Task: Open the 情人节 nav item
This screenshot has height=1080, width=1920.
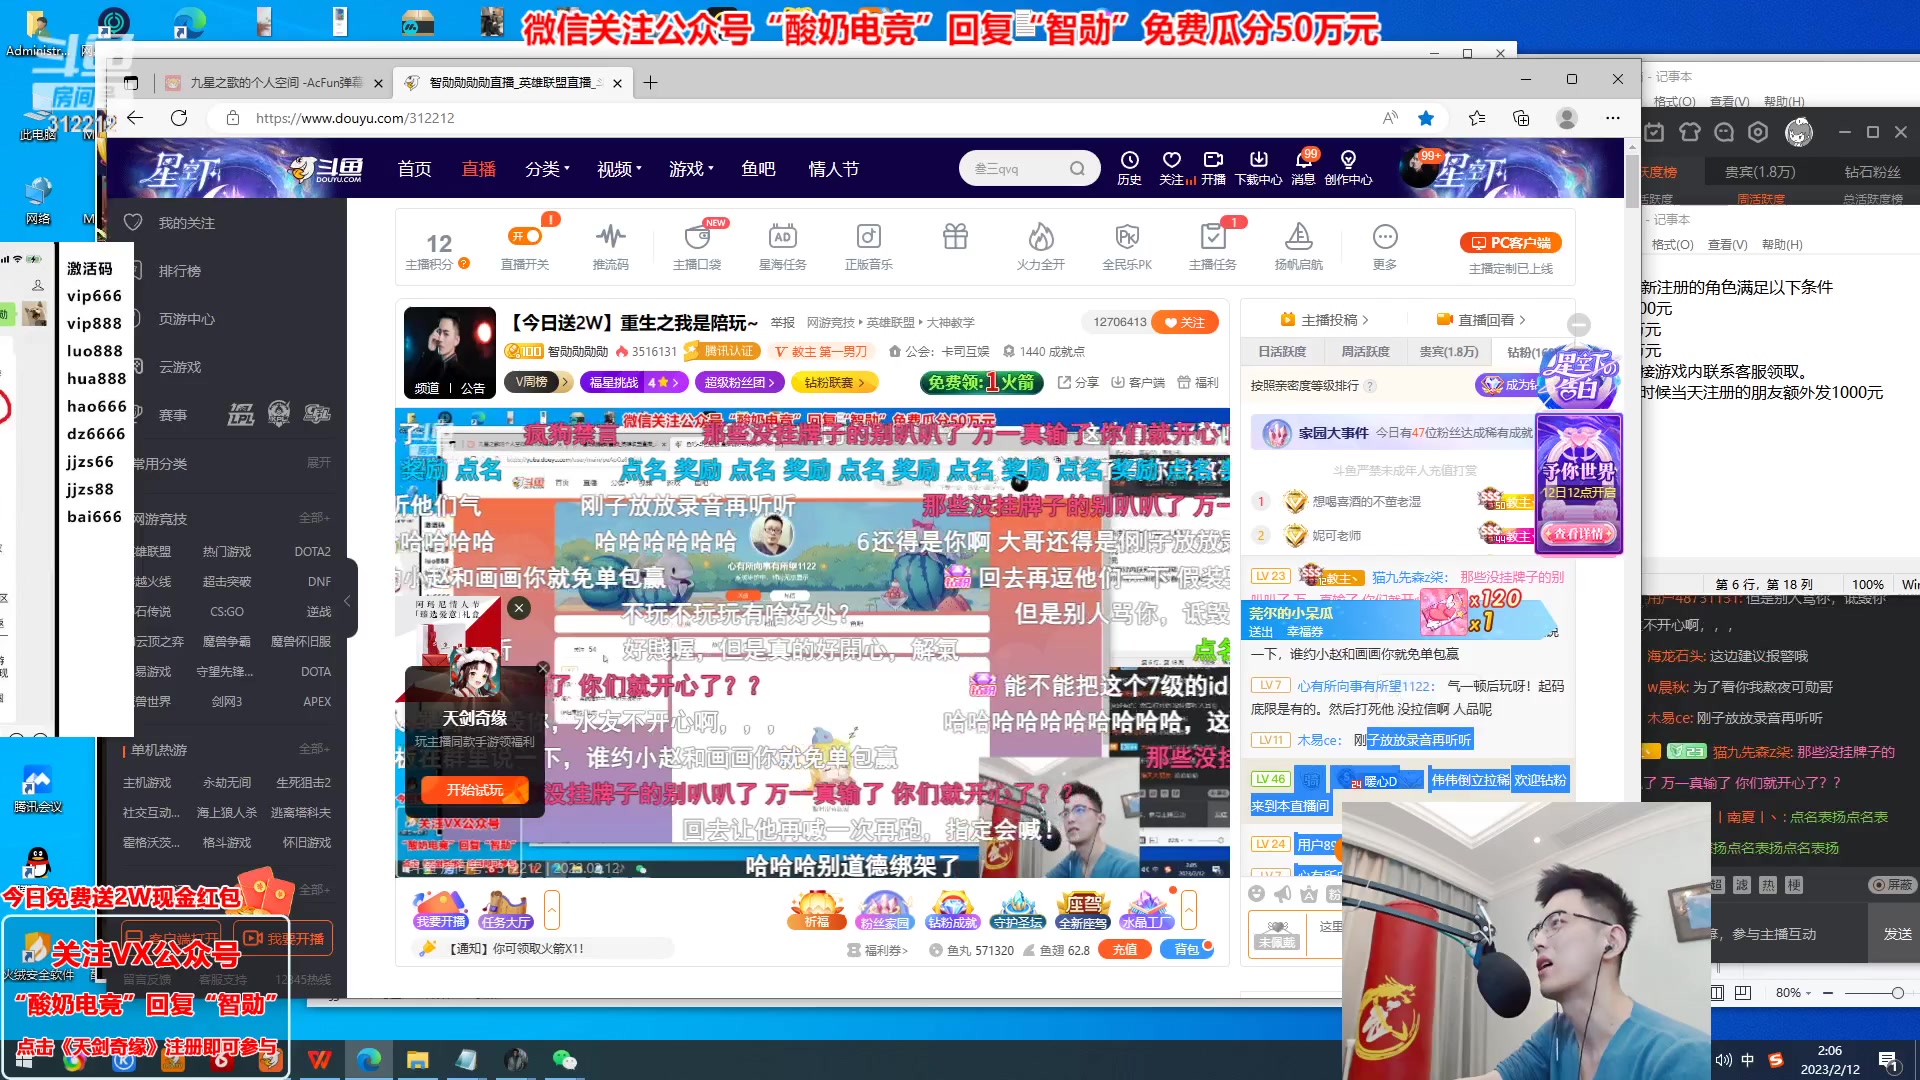Action: pyautogui.click(x=834, y=169)
